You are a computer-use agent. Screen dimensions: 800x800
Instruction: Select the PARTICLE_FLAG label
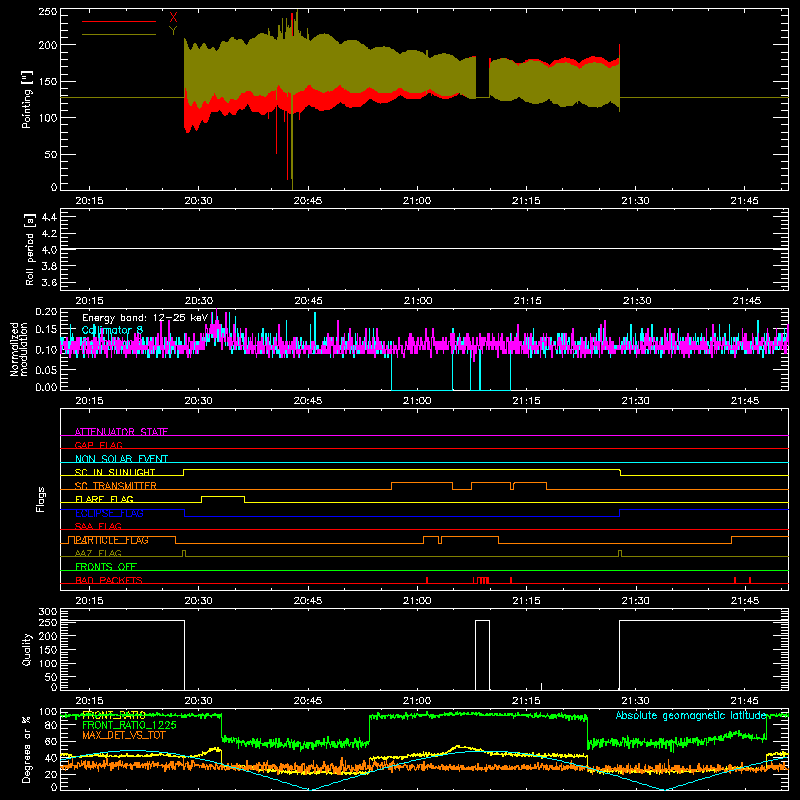pyautogui.click(x=112, y=540)
